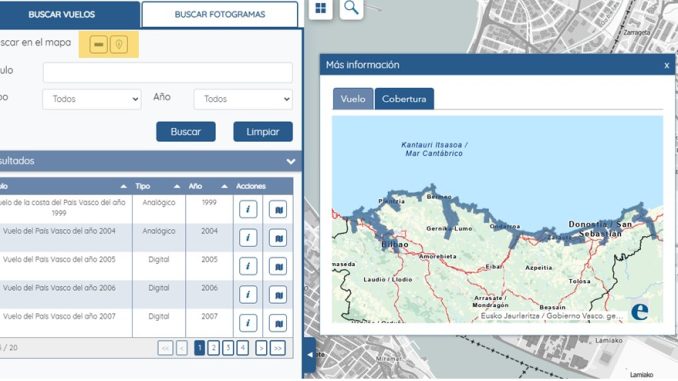The height and width of the screenshot is (381, 678).
Task: Open info for Vuelo del País Vasco 2005
Action: click(x=248, y=266)
